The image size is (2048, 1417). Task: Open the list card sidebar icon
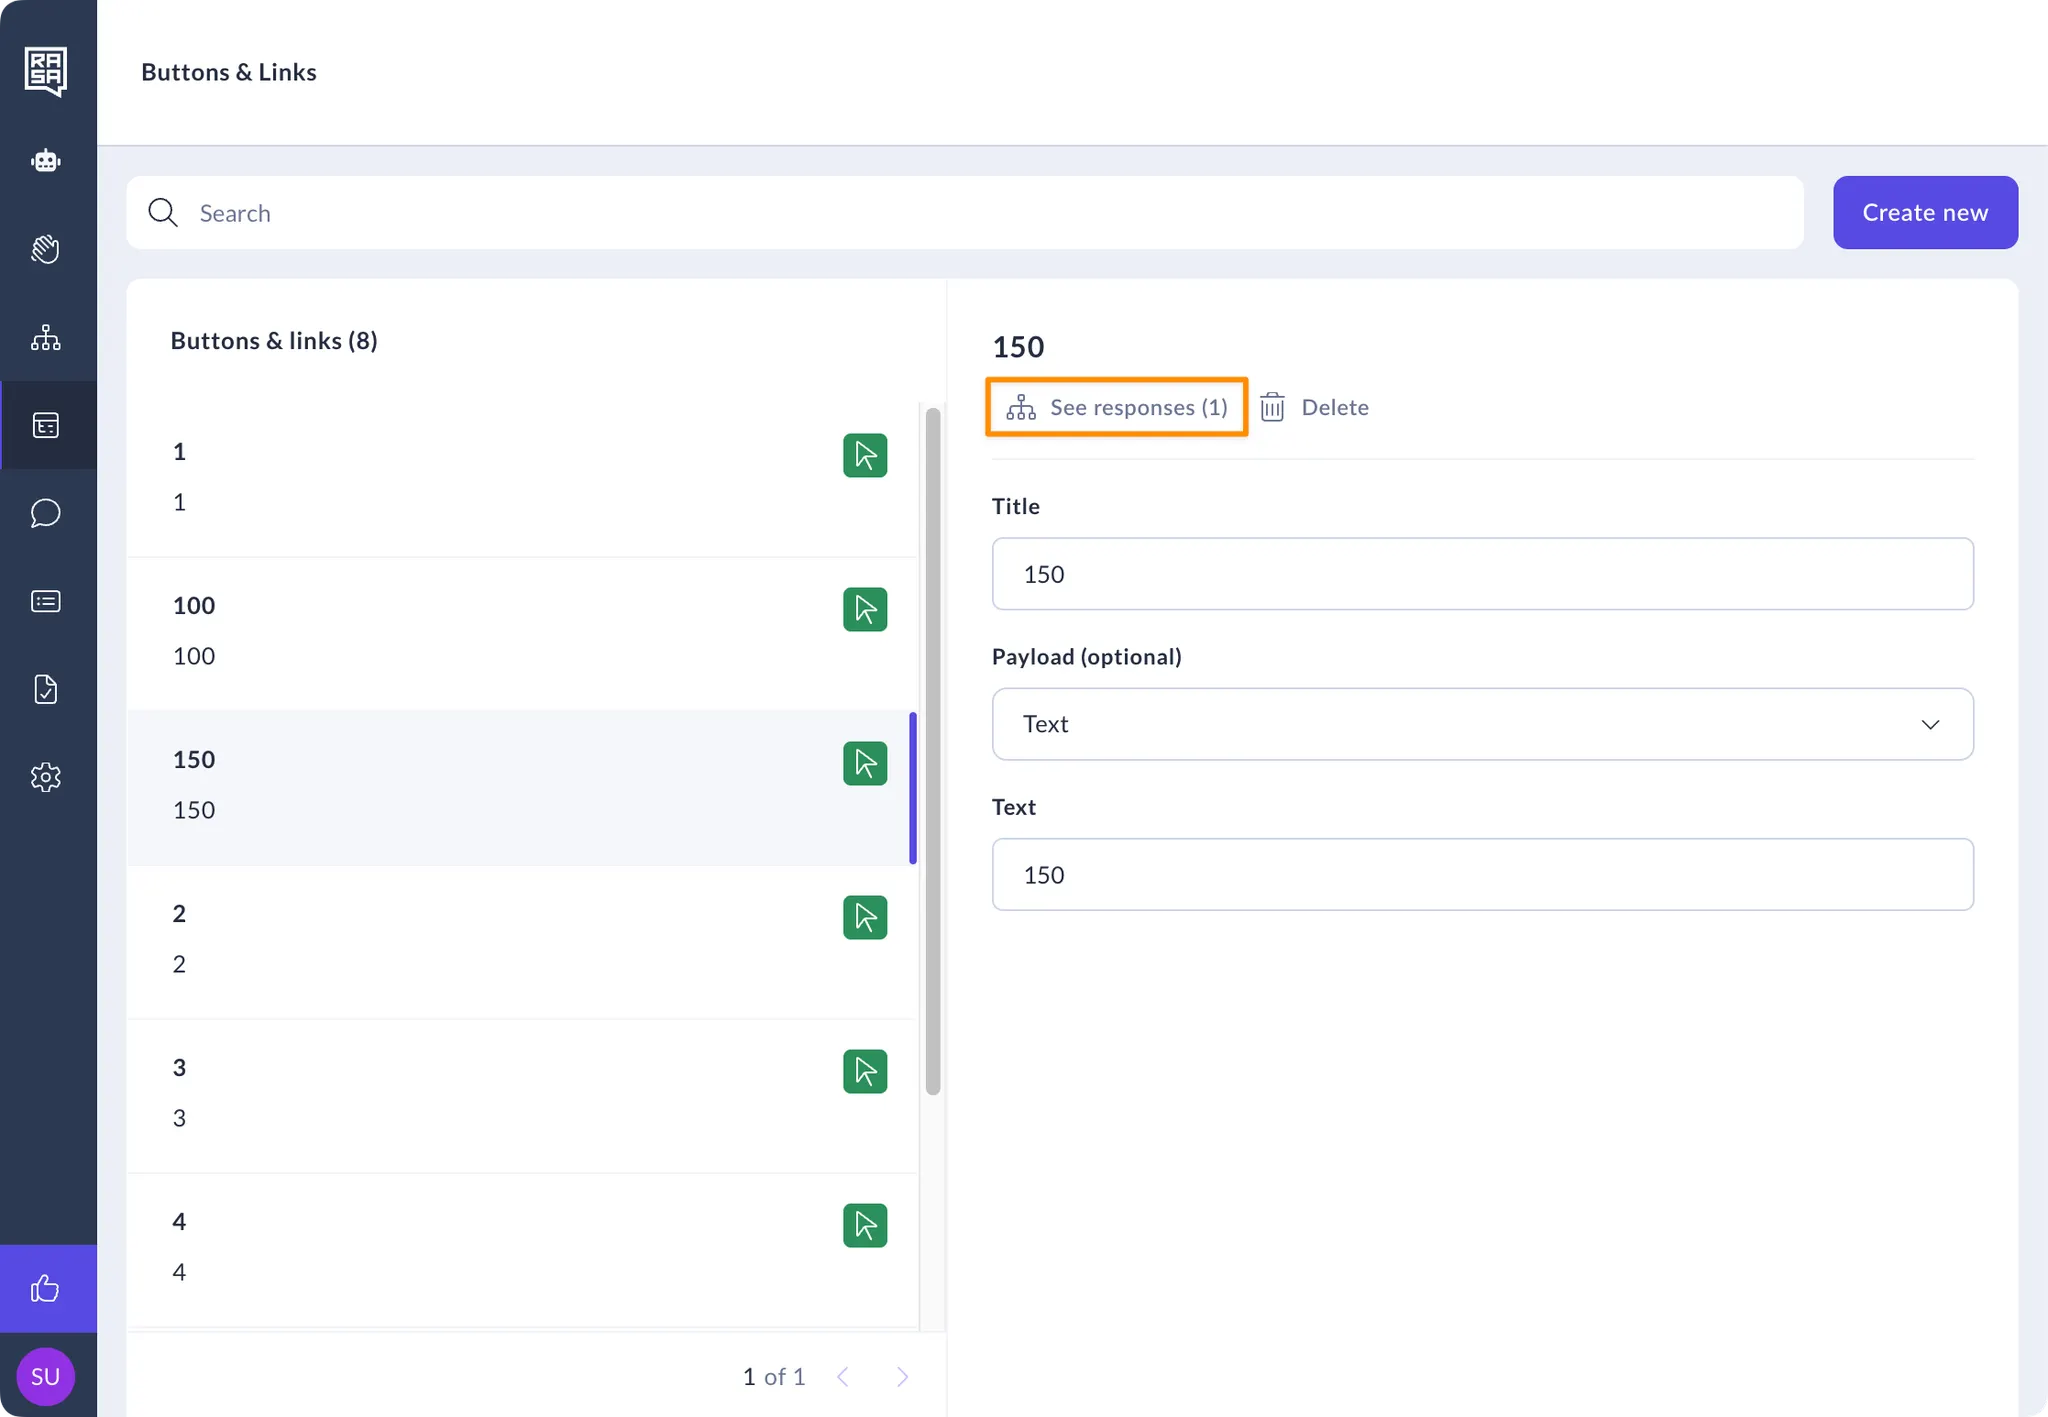(x=46, y=601)
